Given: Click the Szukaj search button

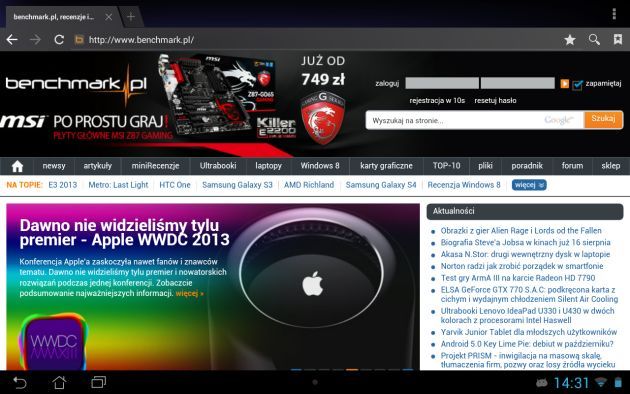Looking at the screenshot, I should pos(603,120).
